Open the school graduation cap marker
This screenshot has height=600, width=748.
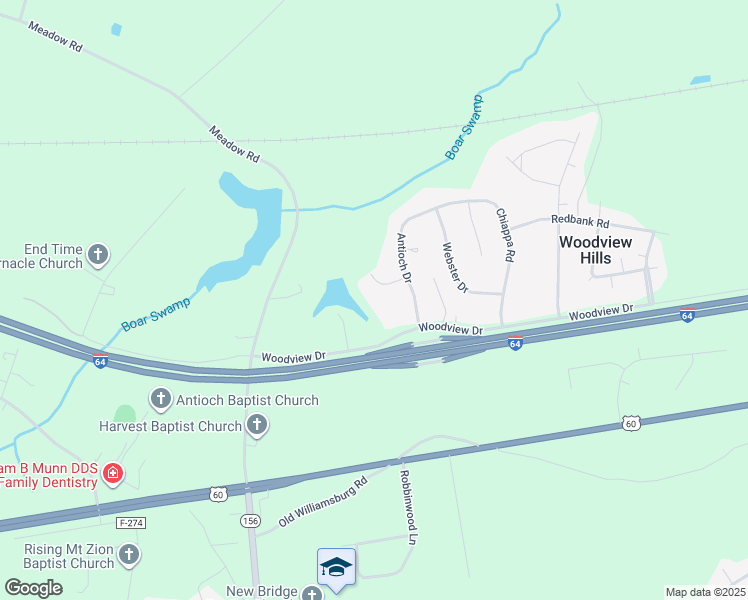click(336, 568)
